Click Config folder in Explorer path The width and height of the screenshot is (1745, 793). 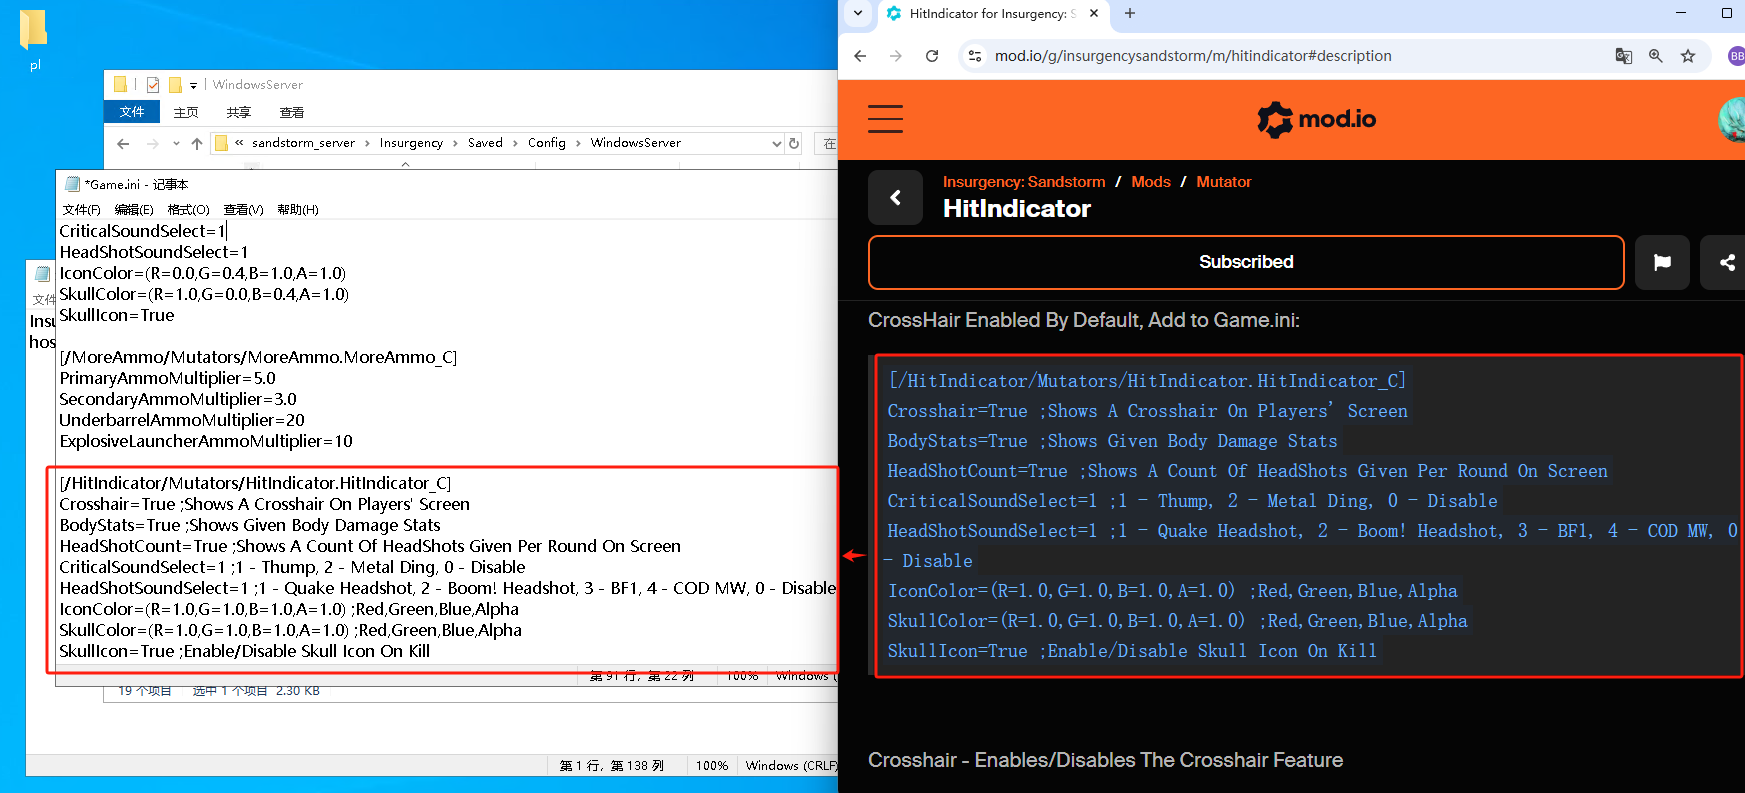coord(547,143)
